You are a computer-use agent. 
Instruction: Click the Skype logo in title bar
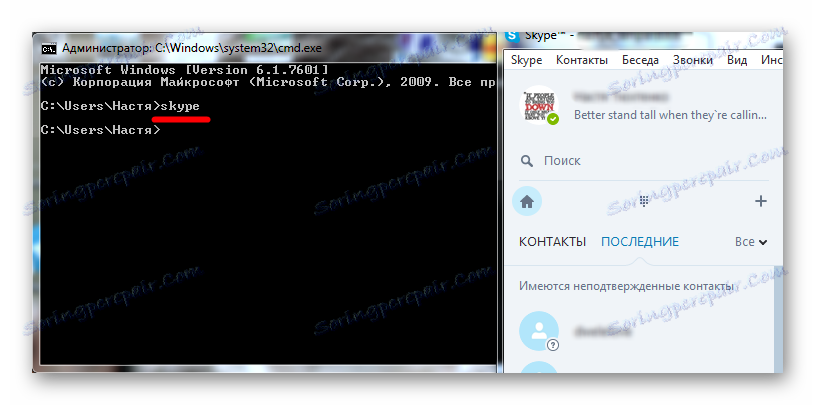click(512, 36)
